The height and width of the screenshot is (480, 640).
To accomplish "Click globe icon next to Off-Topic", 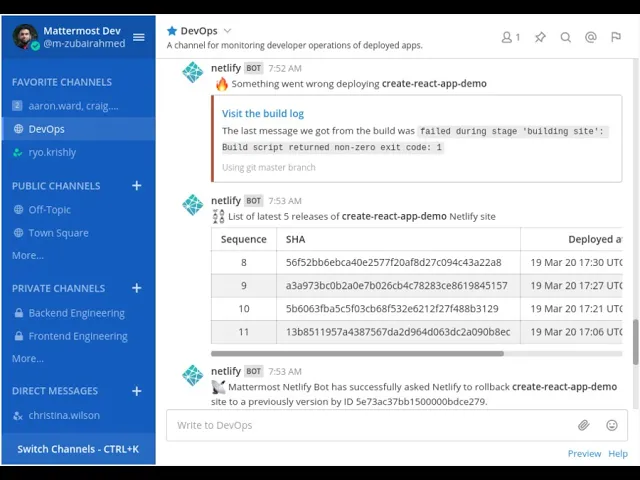I will click(x=18, y=210).
